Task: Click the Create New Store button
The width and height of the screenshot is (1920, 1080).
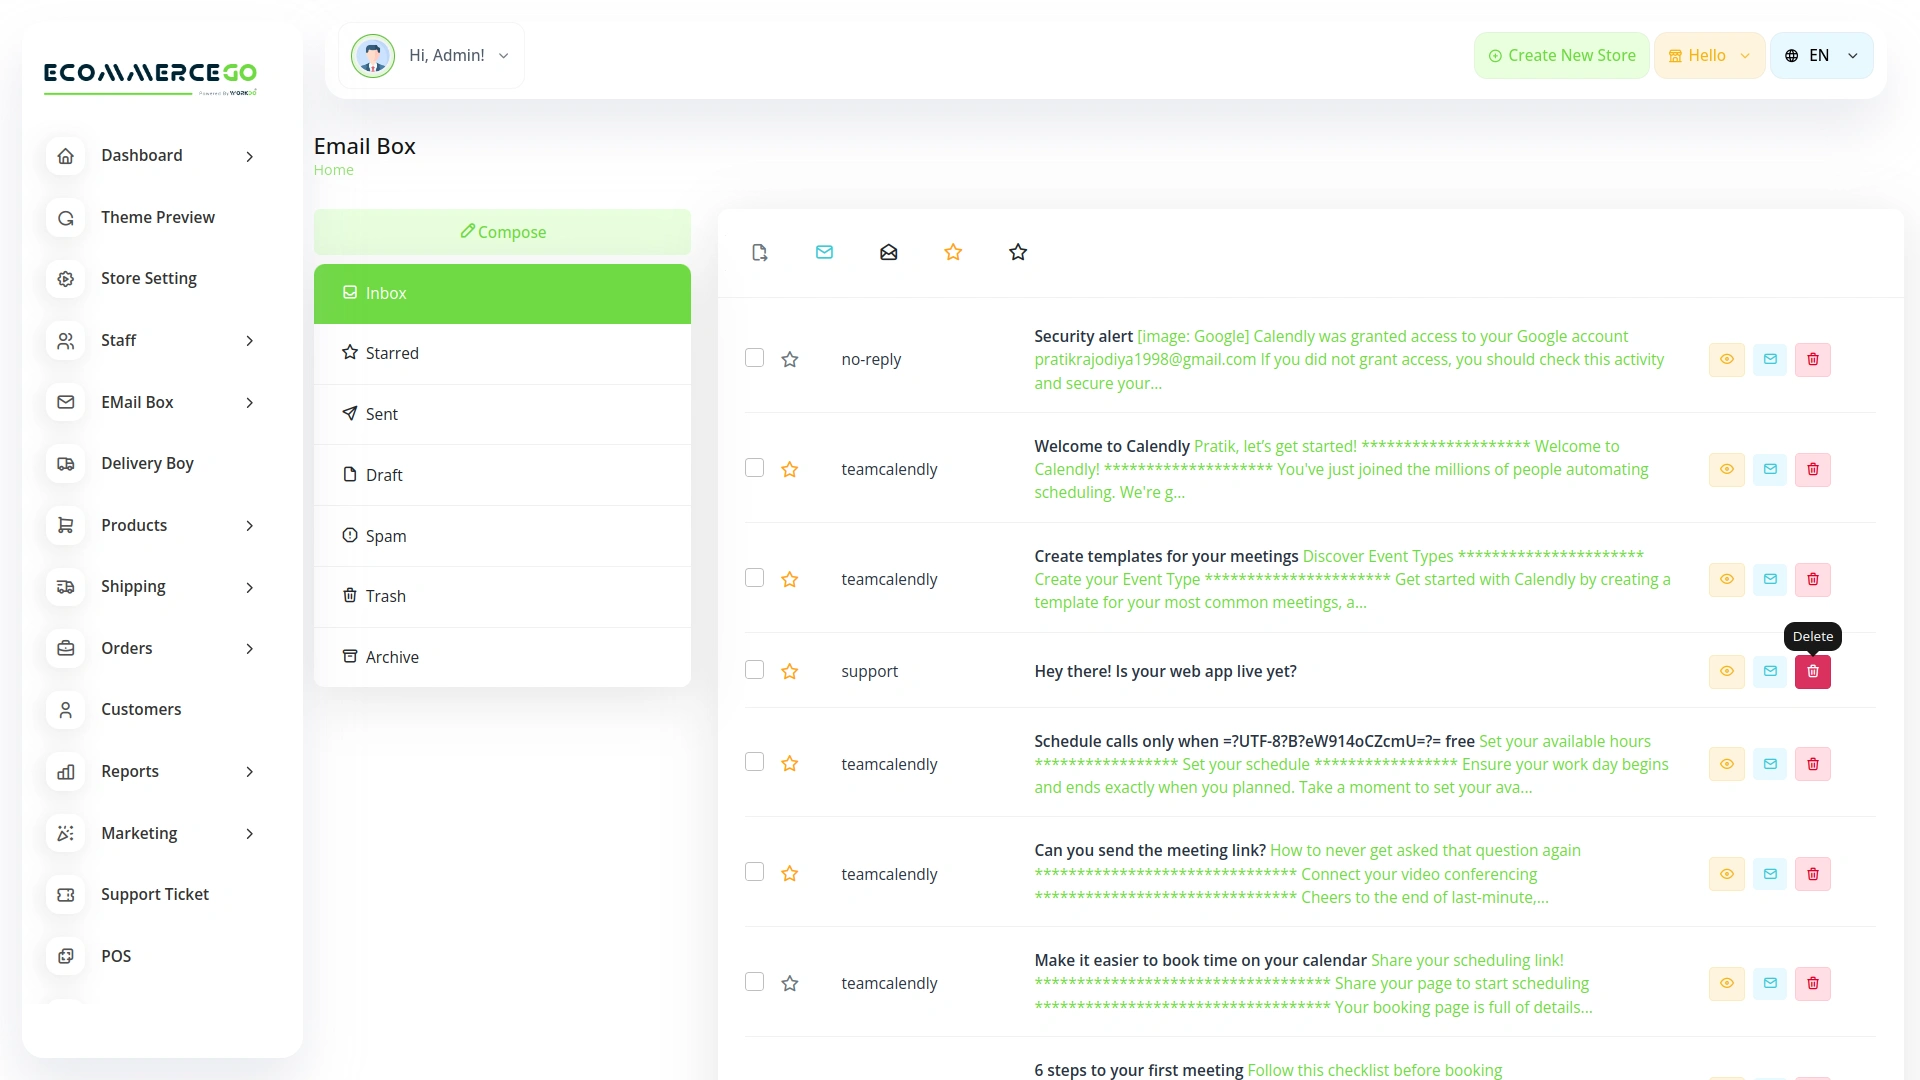Action: pyautogui.click(x=1561, y=55)
